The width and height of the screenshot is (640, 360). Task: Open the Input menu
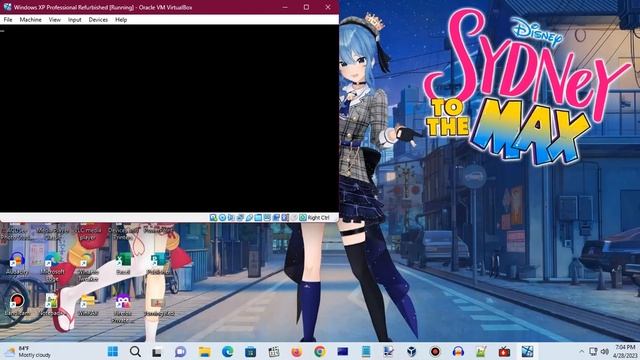point(74,20)
